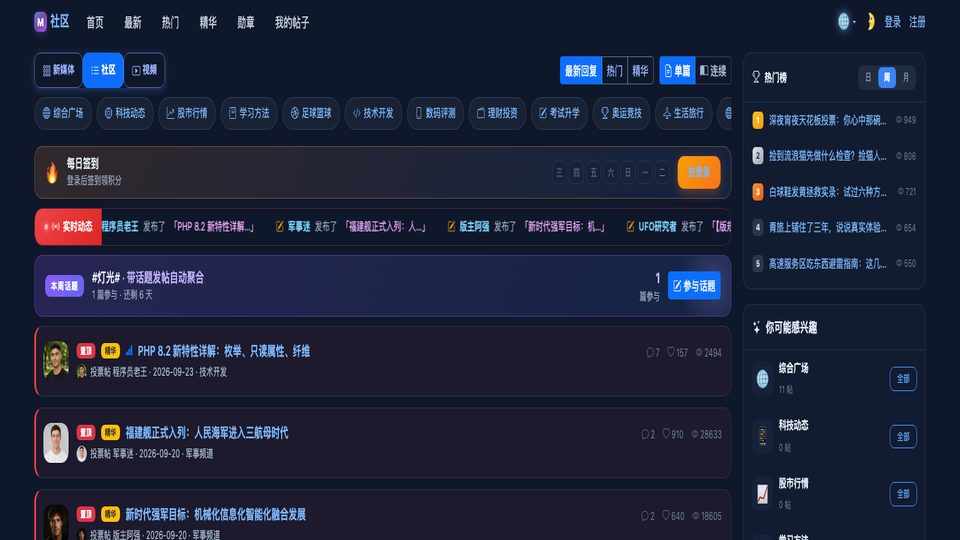Select the 科技动态 category chip
Screen dimensions: 960x540
[125, 113]
